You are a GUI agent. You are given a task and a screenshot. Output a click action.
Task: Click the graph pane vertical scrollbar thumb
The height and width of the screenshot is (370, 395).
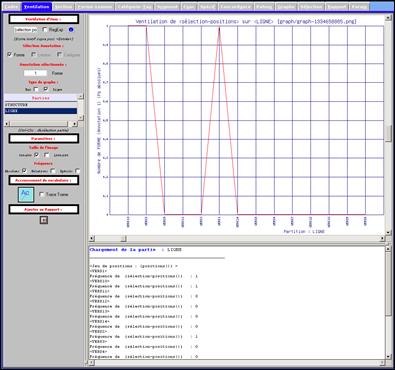click(388, 134)
